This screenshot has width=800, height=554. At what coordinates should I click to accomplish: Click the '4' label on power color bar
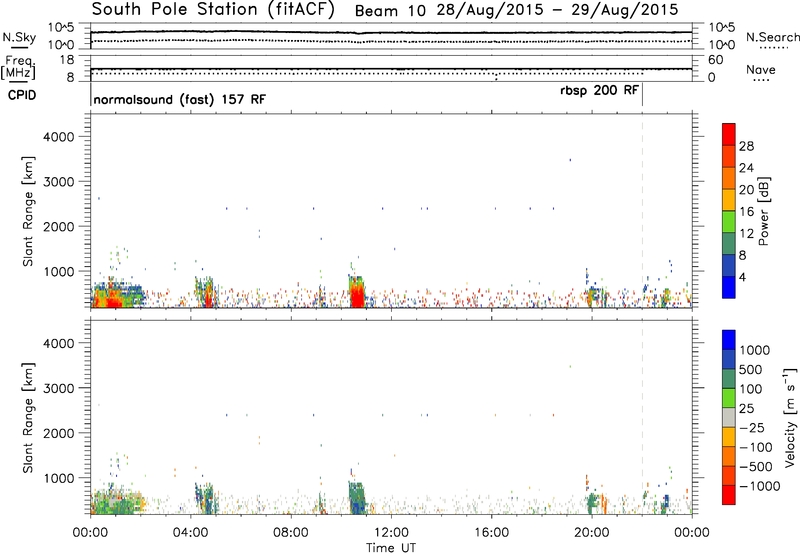pos(743,278)
